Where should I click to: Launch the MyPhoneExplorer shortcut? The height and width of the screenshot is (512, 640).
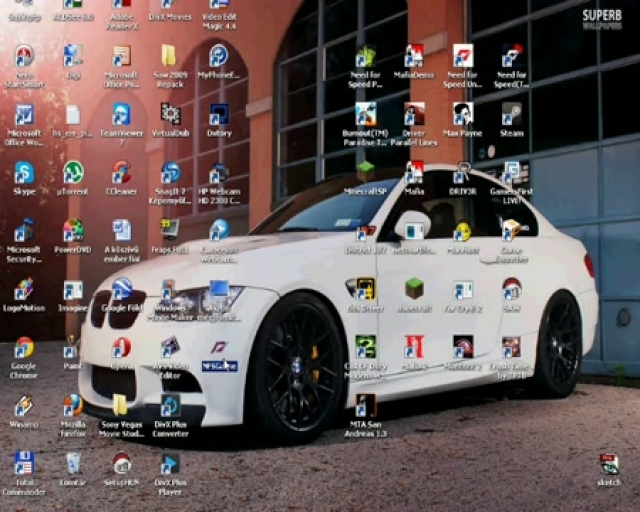pos(219,56)
